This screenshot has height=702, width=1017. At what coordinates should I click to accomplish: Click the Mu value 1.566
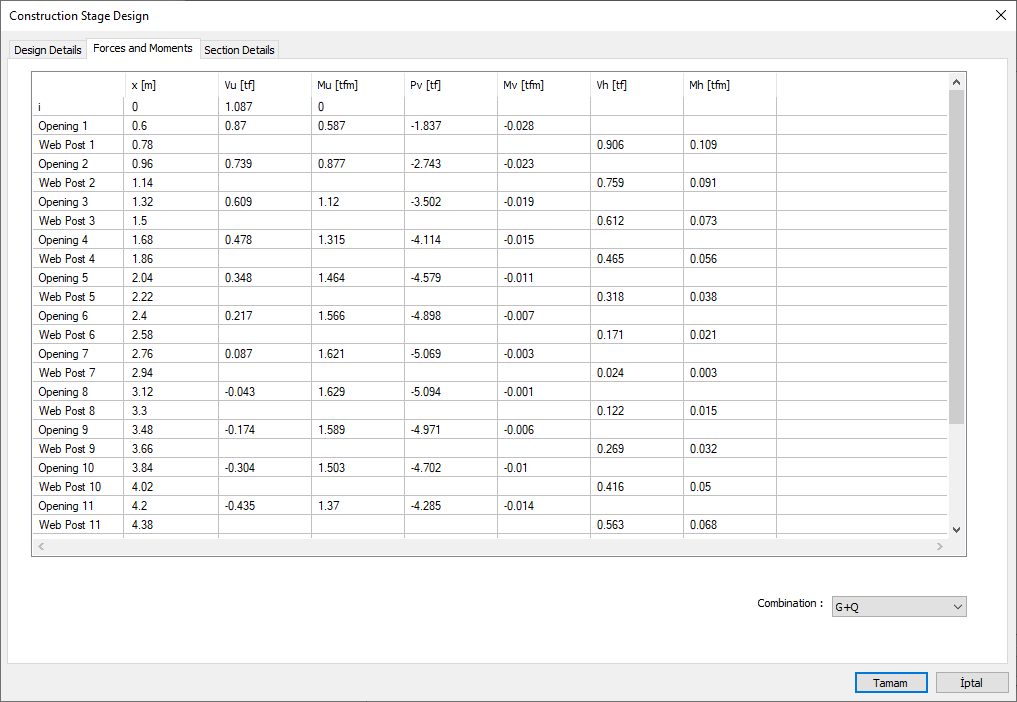[331, 316]
